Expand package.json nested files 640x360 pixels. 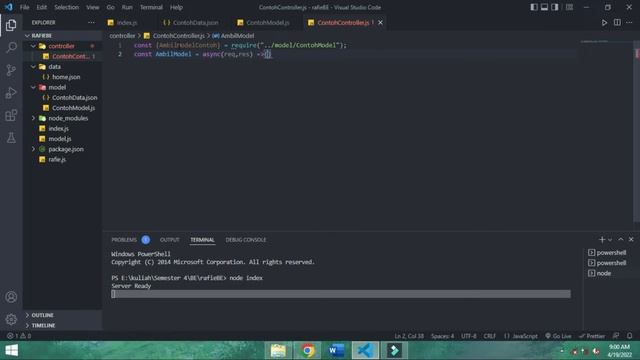[x=33, y=149]
